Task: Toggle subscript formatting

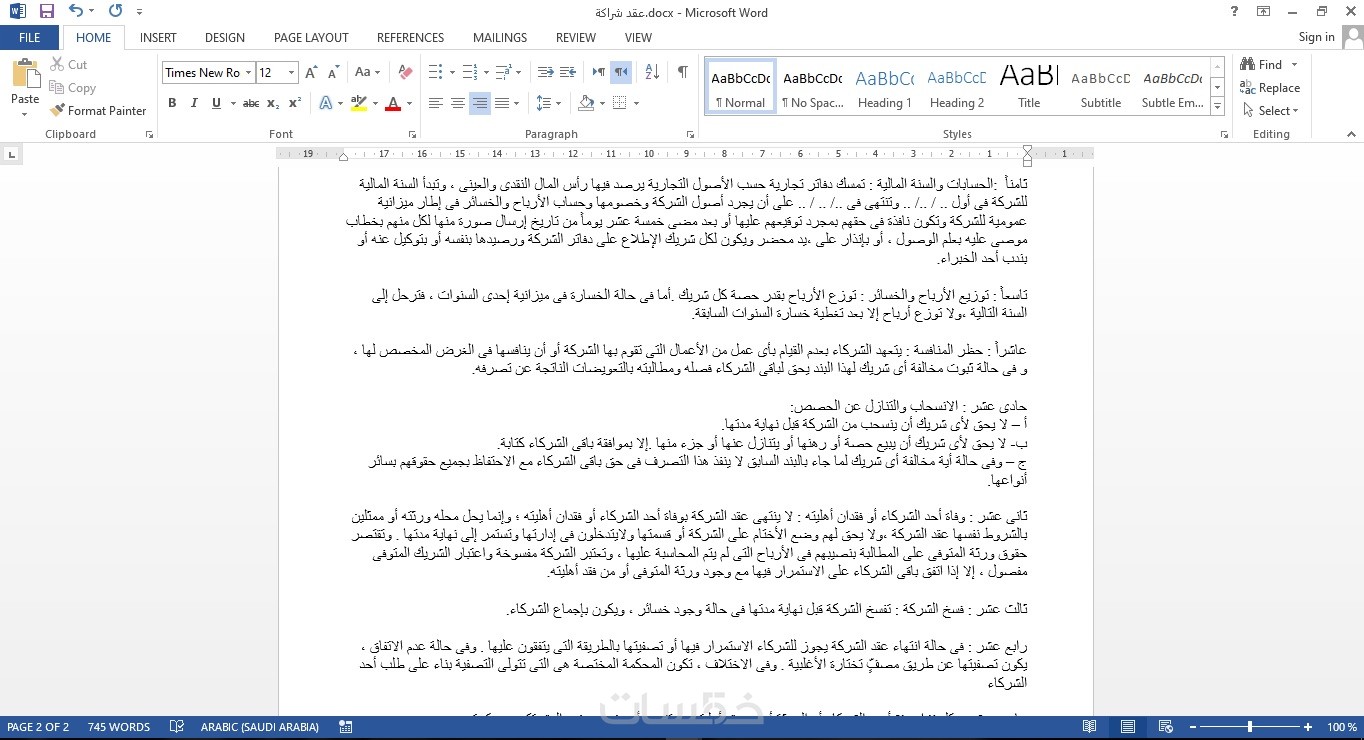Action: [x=273, y=103]
